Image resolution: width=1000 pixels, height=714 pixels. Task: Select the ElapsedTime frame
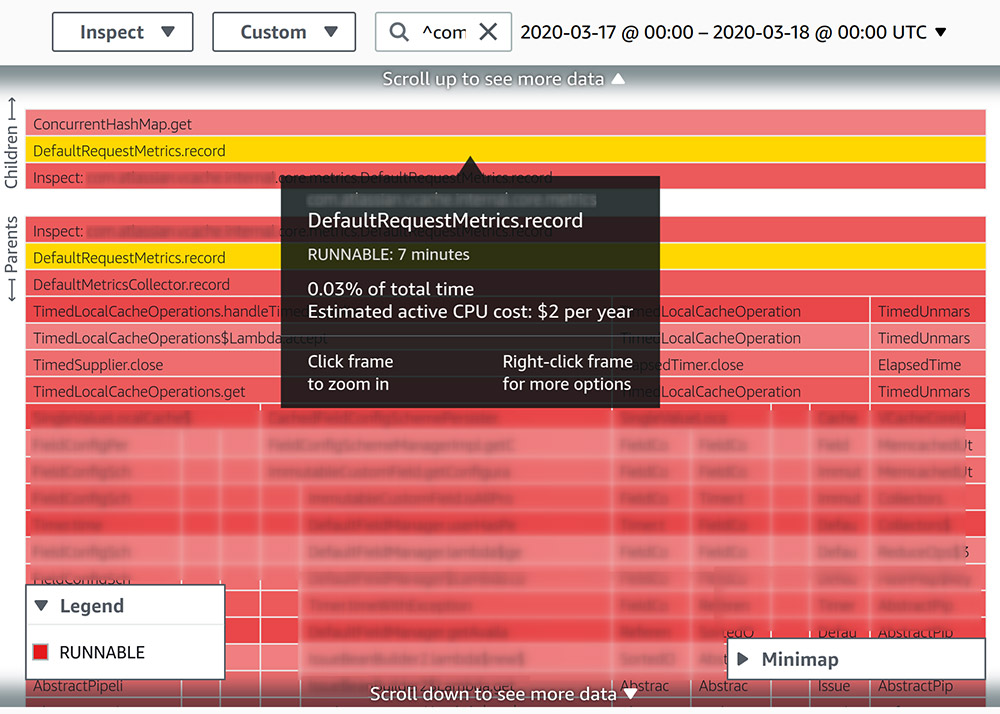(928, 365)
